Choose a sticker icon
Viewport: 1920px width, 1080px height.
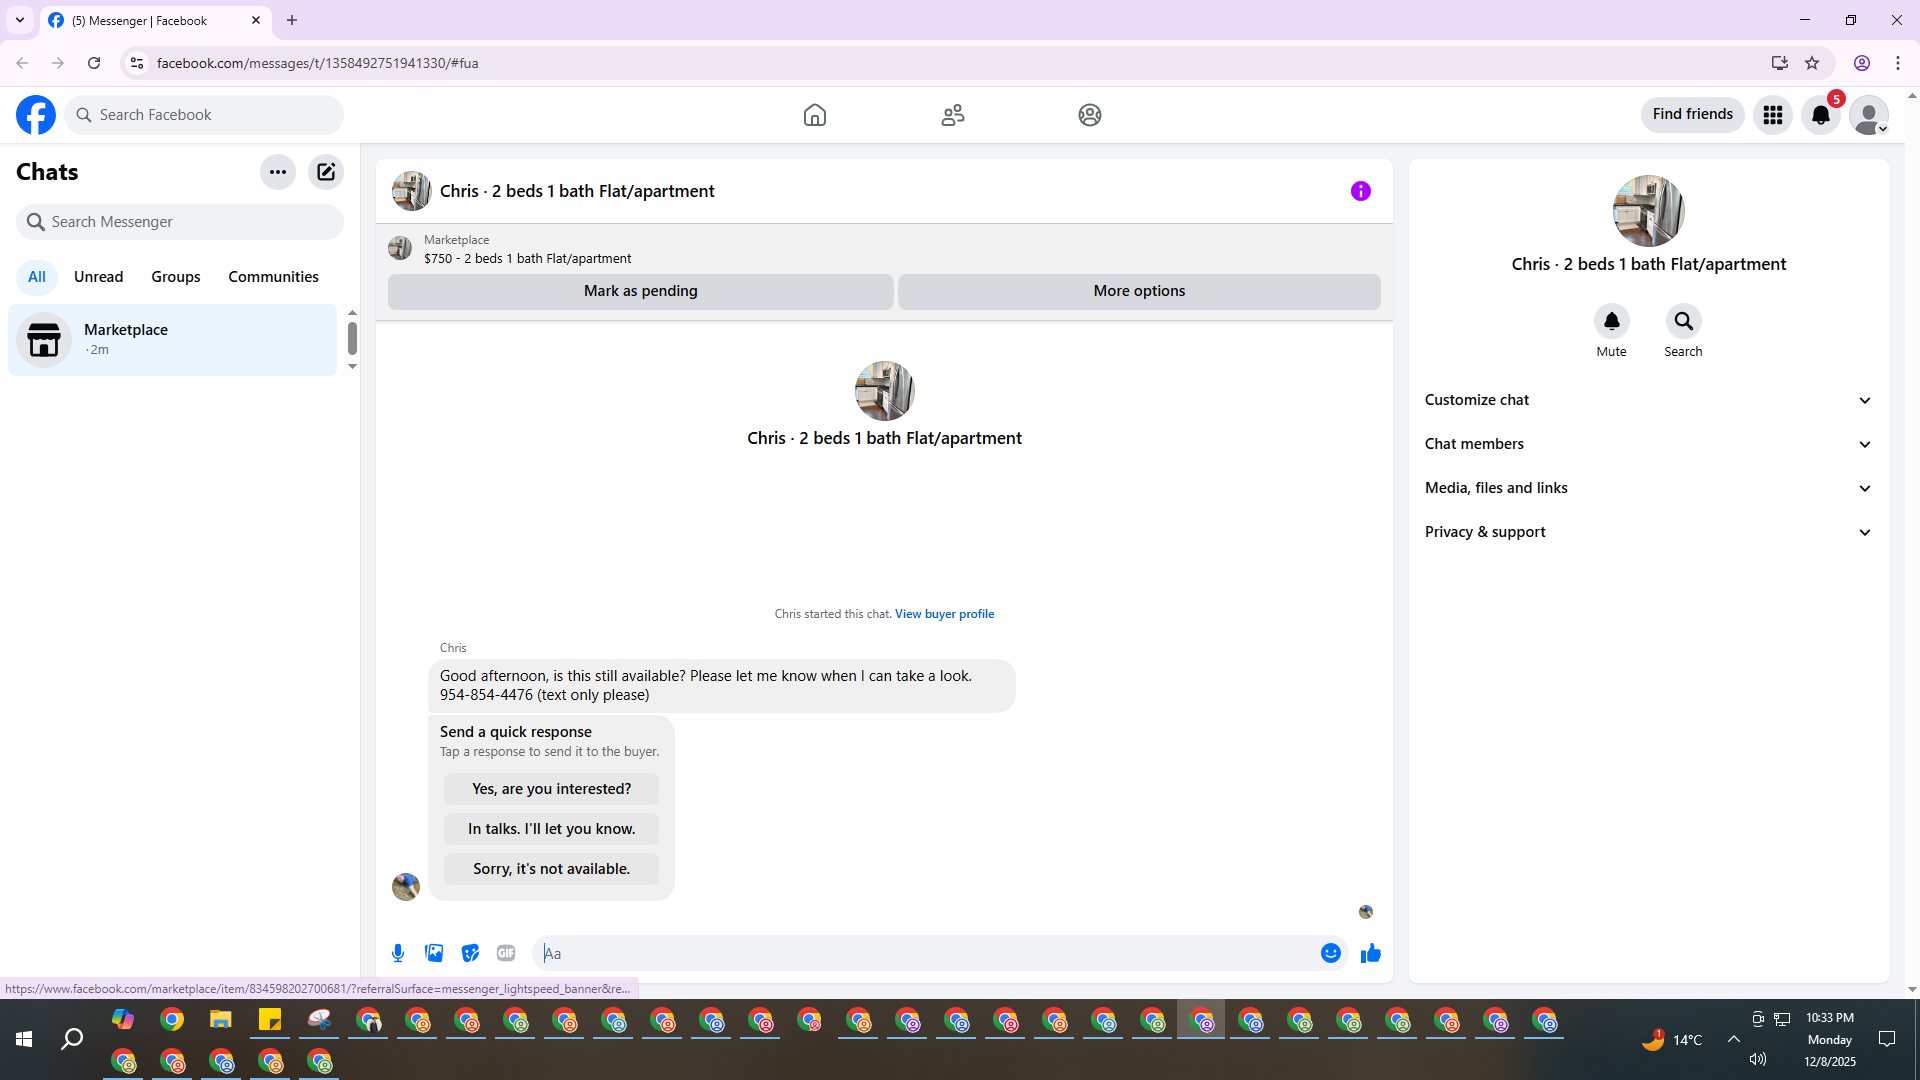click(470, 953)
